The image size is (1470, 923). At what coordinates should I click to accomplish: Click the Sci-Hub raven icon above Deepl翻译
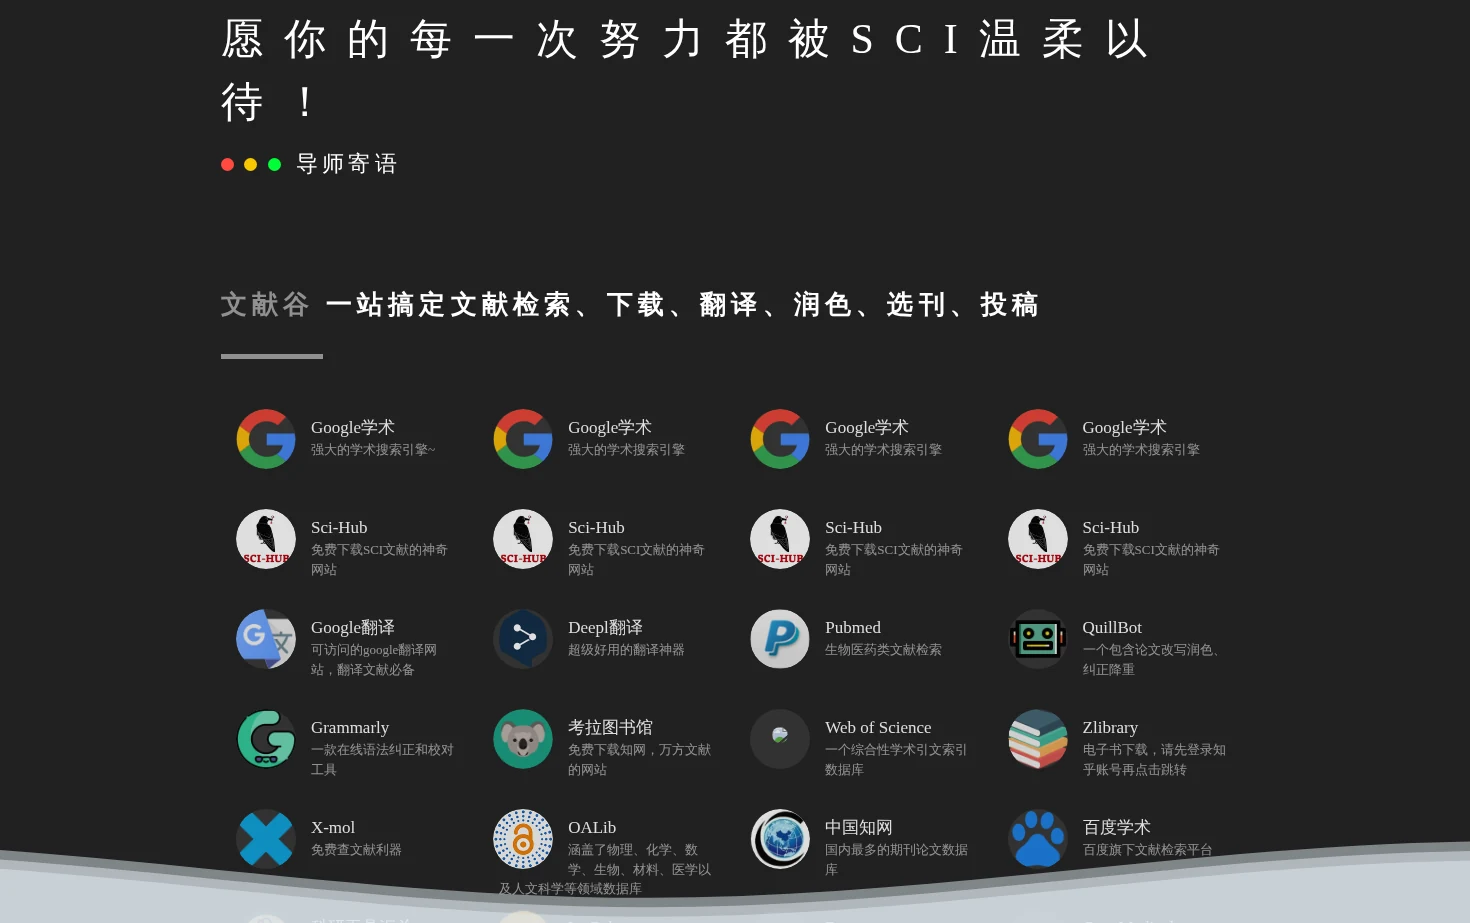tap(523, 539)
